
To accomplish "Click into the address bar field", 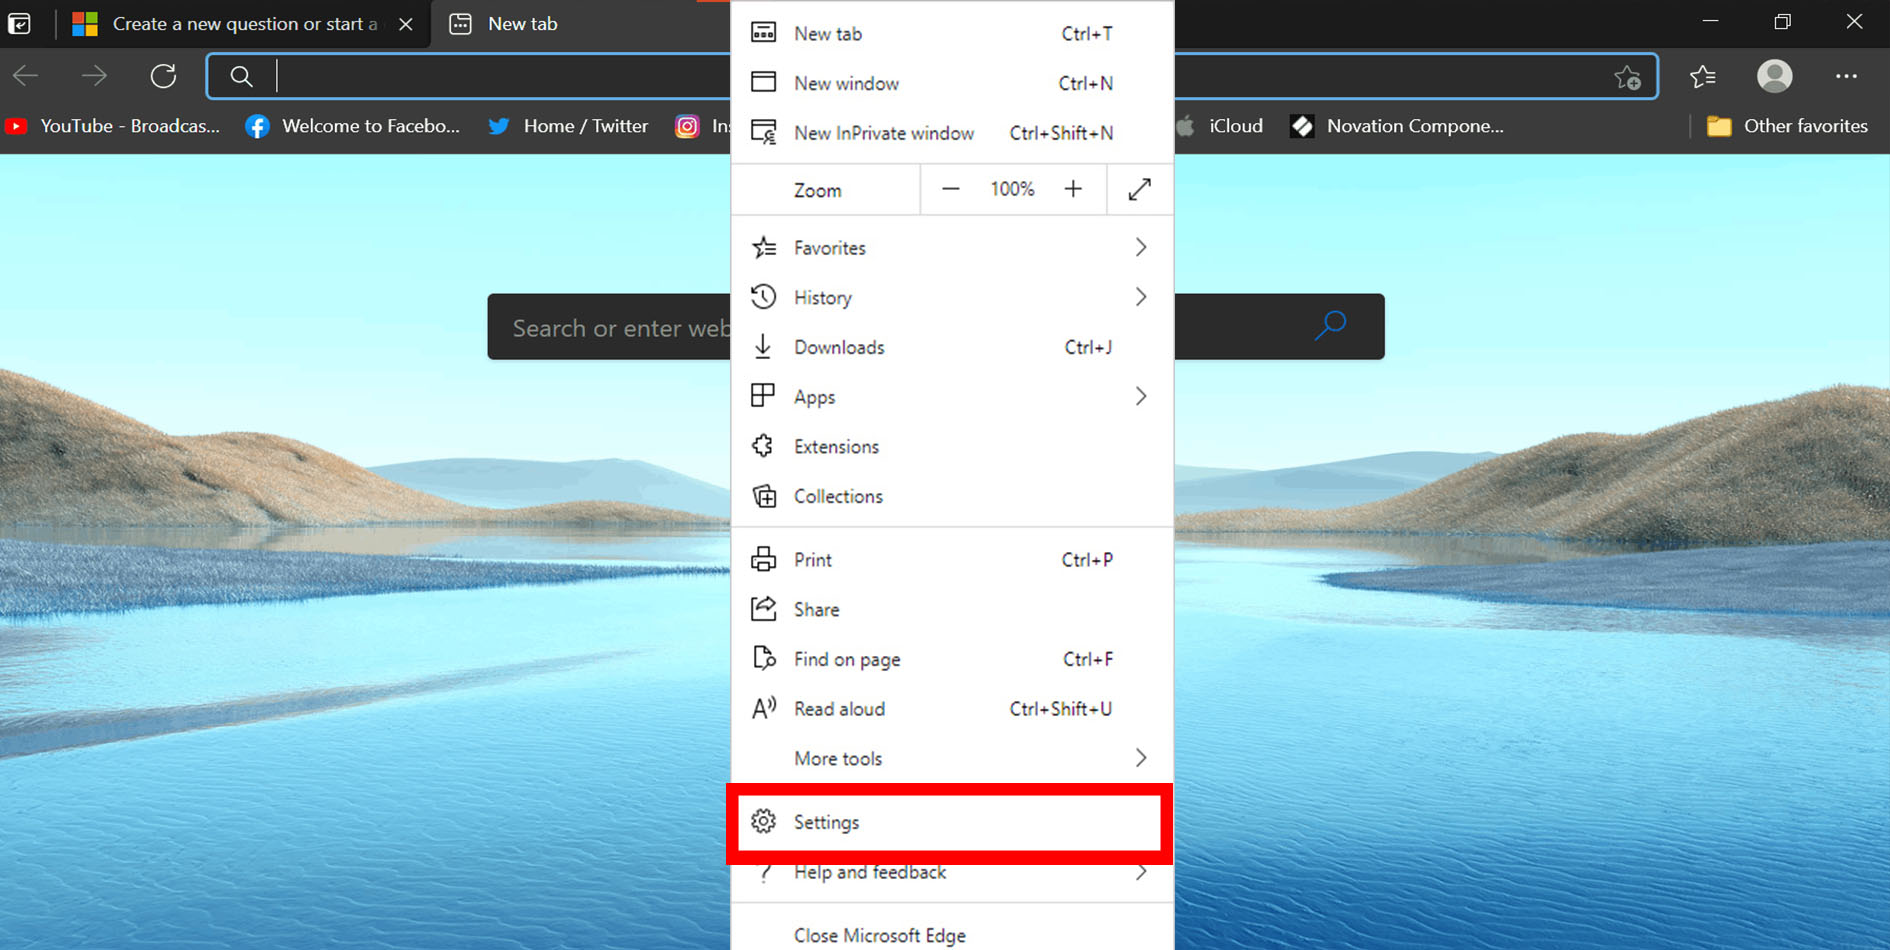I will click(x=480, y=76).
